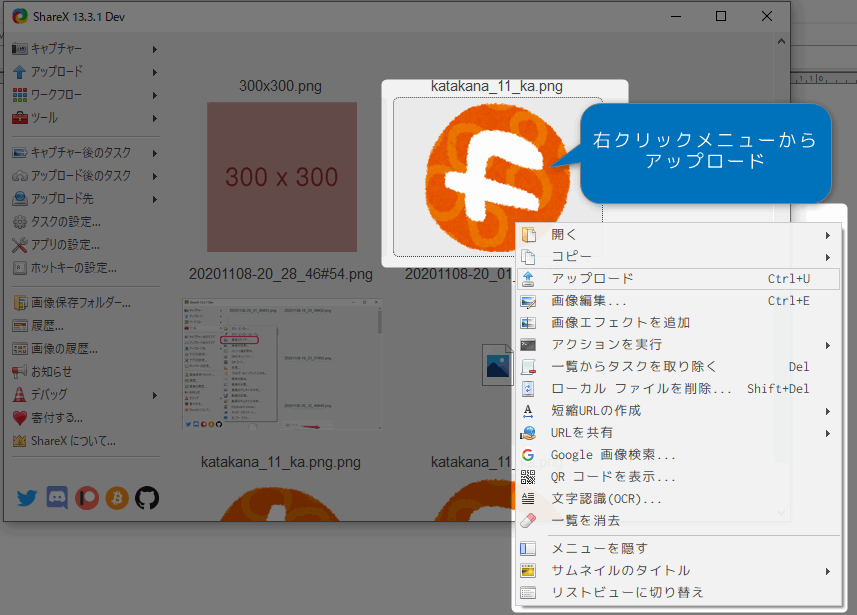857x615 pixels.
Task: Click the toolbox icon beside ツール
Action: pyautogui.click(x=20, y=118)
